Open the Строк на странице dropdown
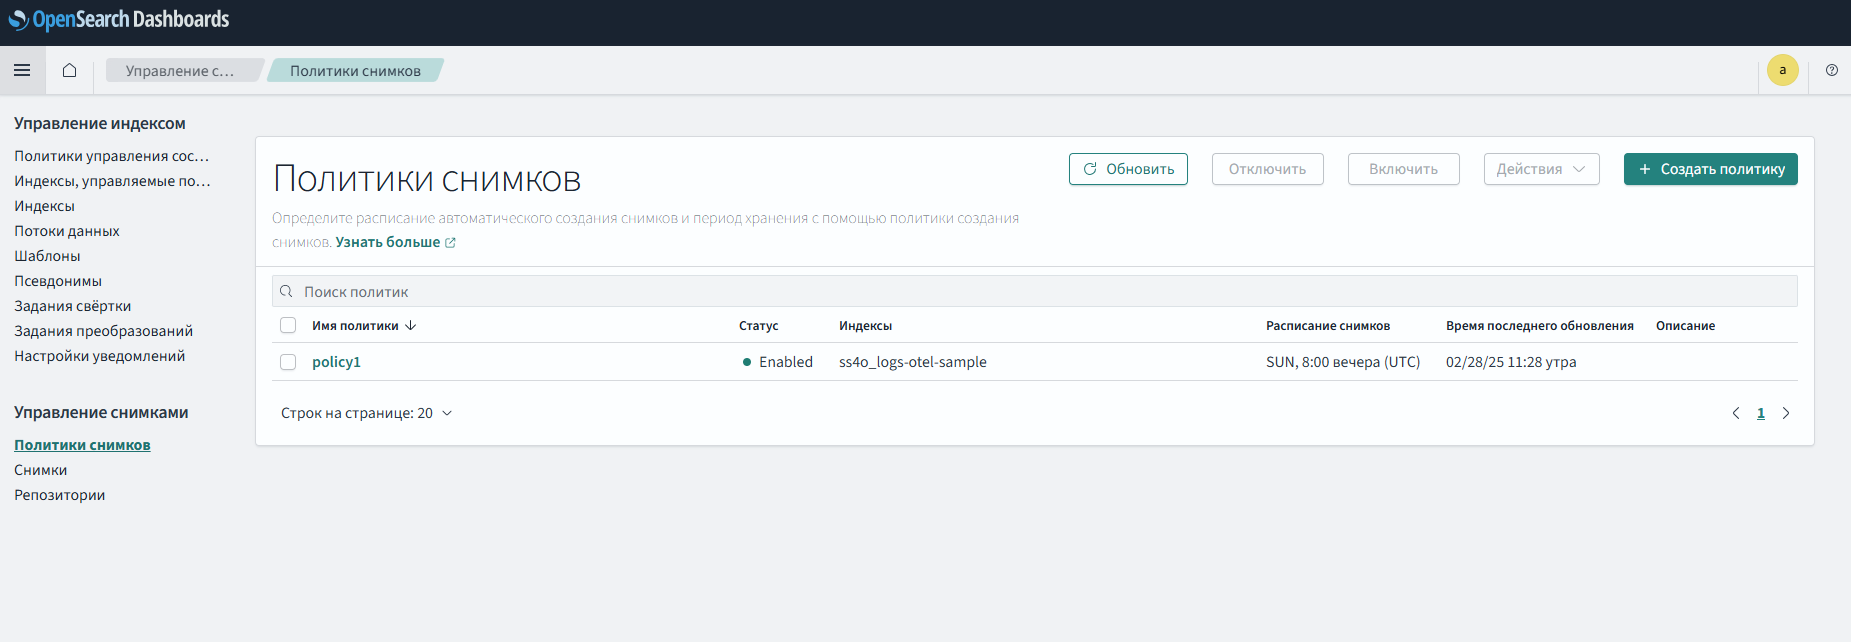 point(366,413)
